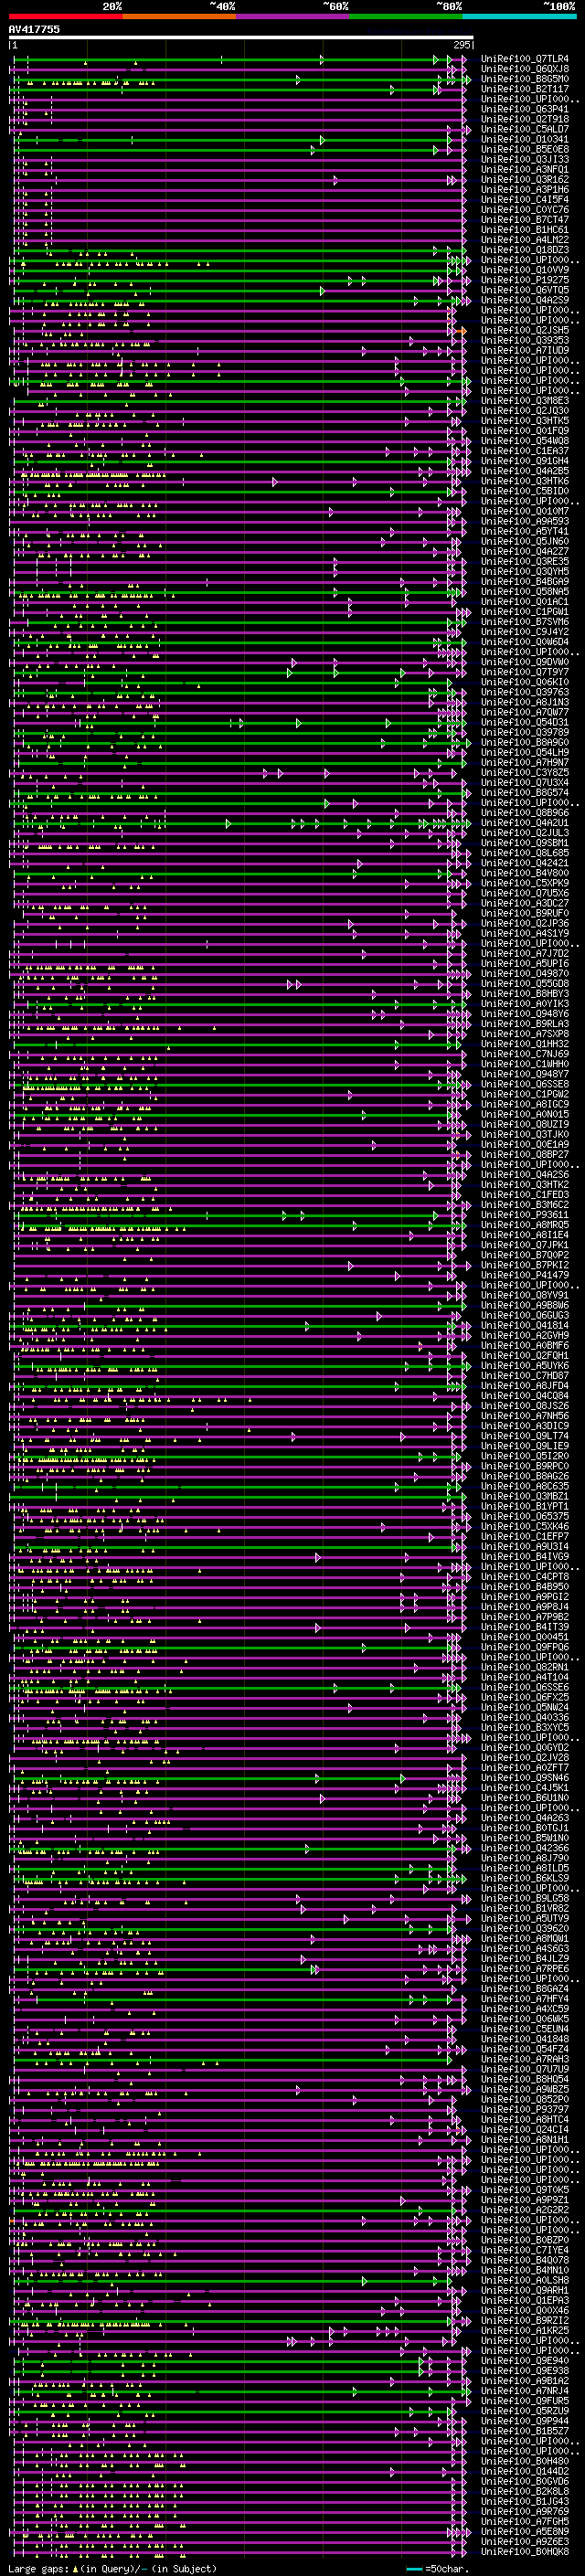Select the UniRef100_A4LM22 entry
Image resolution: width=585 pixels, height=2576 pixels.
524,240
